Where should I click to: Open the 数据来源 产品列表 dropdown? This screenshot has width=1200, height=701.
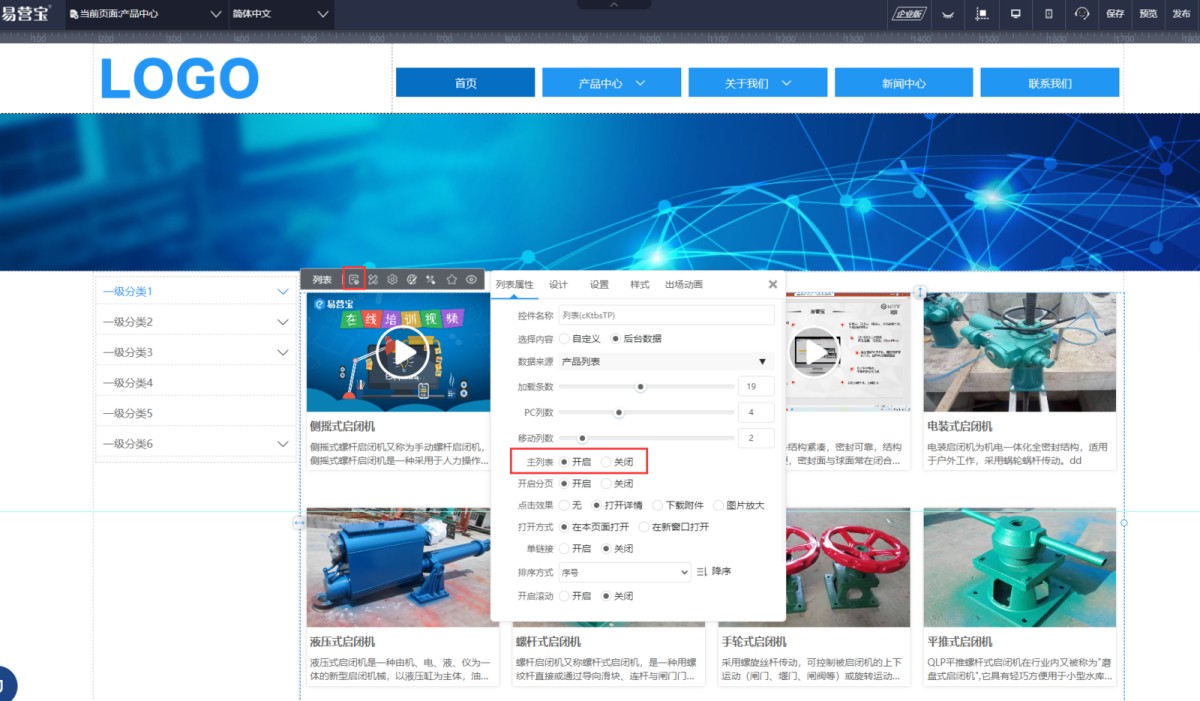(x=666, y=361)
